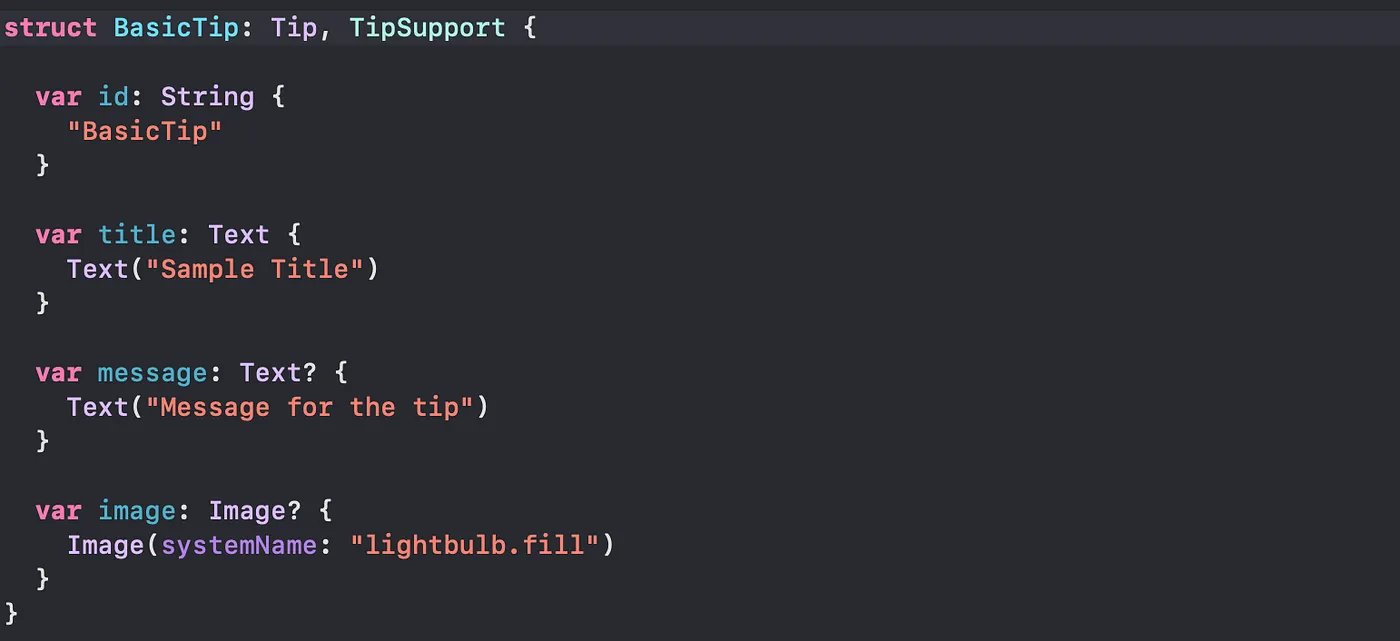The height and width of the screenshot is (641, 1400).
Task: Click the String type annotation
Action: click(207, 97)
